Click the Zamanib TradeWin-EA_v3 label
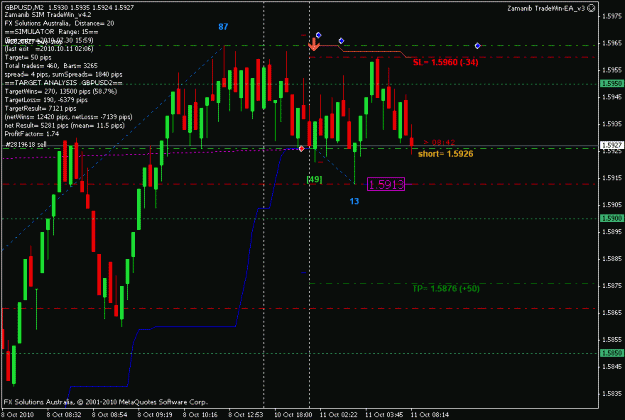 coord(546,8)
